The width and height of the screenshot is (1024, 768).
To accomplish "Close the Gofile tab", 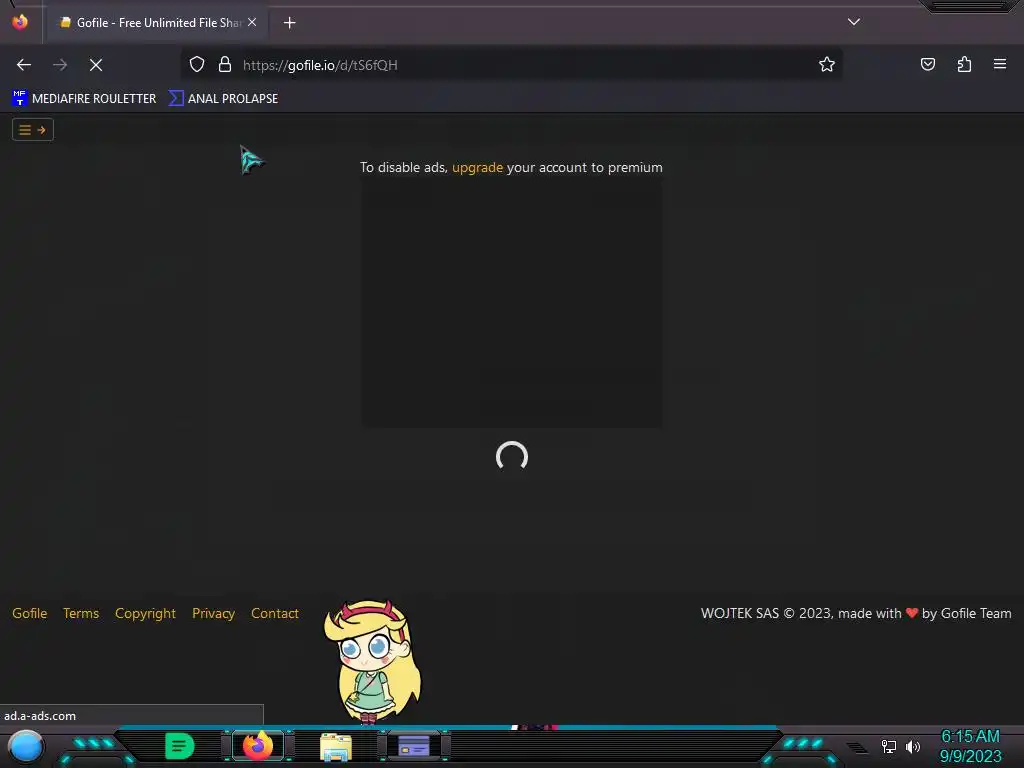I will 252,22.
